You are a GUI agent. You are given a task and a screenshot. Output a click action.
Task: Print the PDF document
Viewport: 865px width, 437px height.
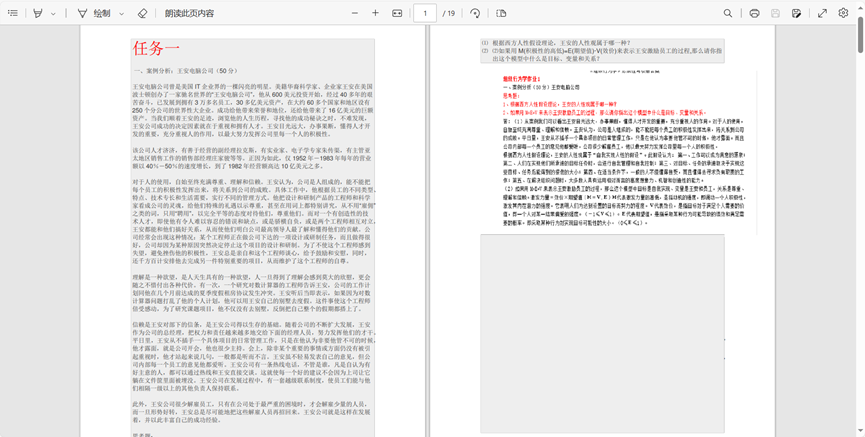click(x=754, y=14)
